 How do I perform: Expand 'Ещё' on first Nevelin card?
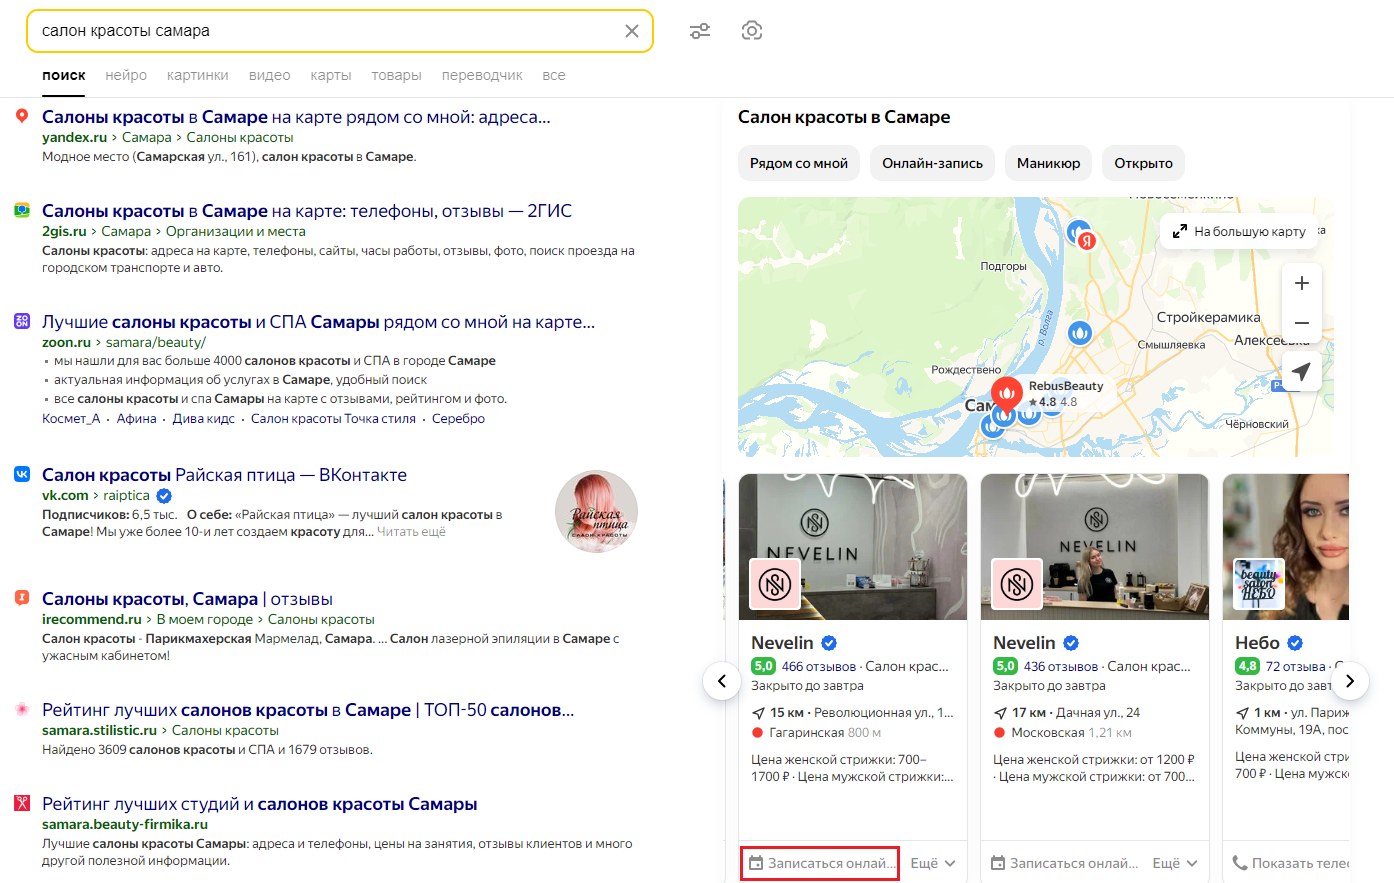(x=932, y=863)
